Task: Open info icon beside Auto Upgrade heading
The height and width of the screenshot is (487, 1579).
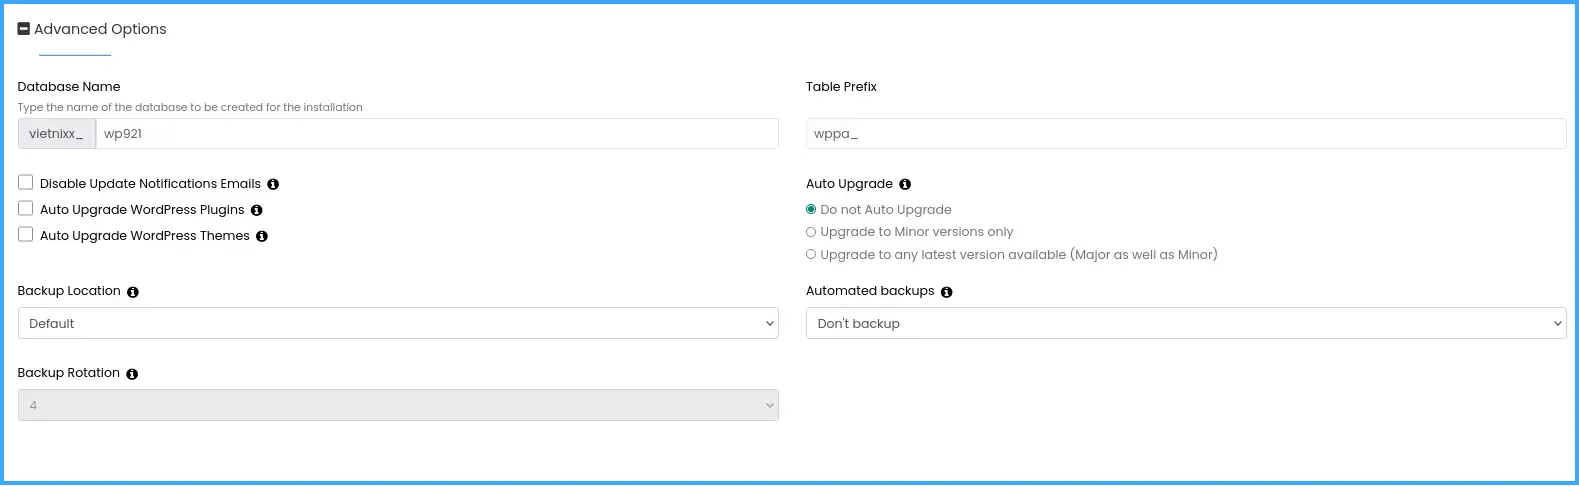Action: [x=905, y=184]
